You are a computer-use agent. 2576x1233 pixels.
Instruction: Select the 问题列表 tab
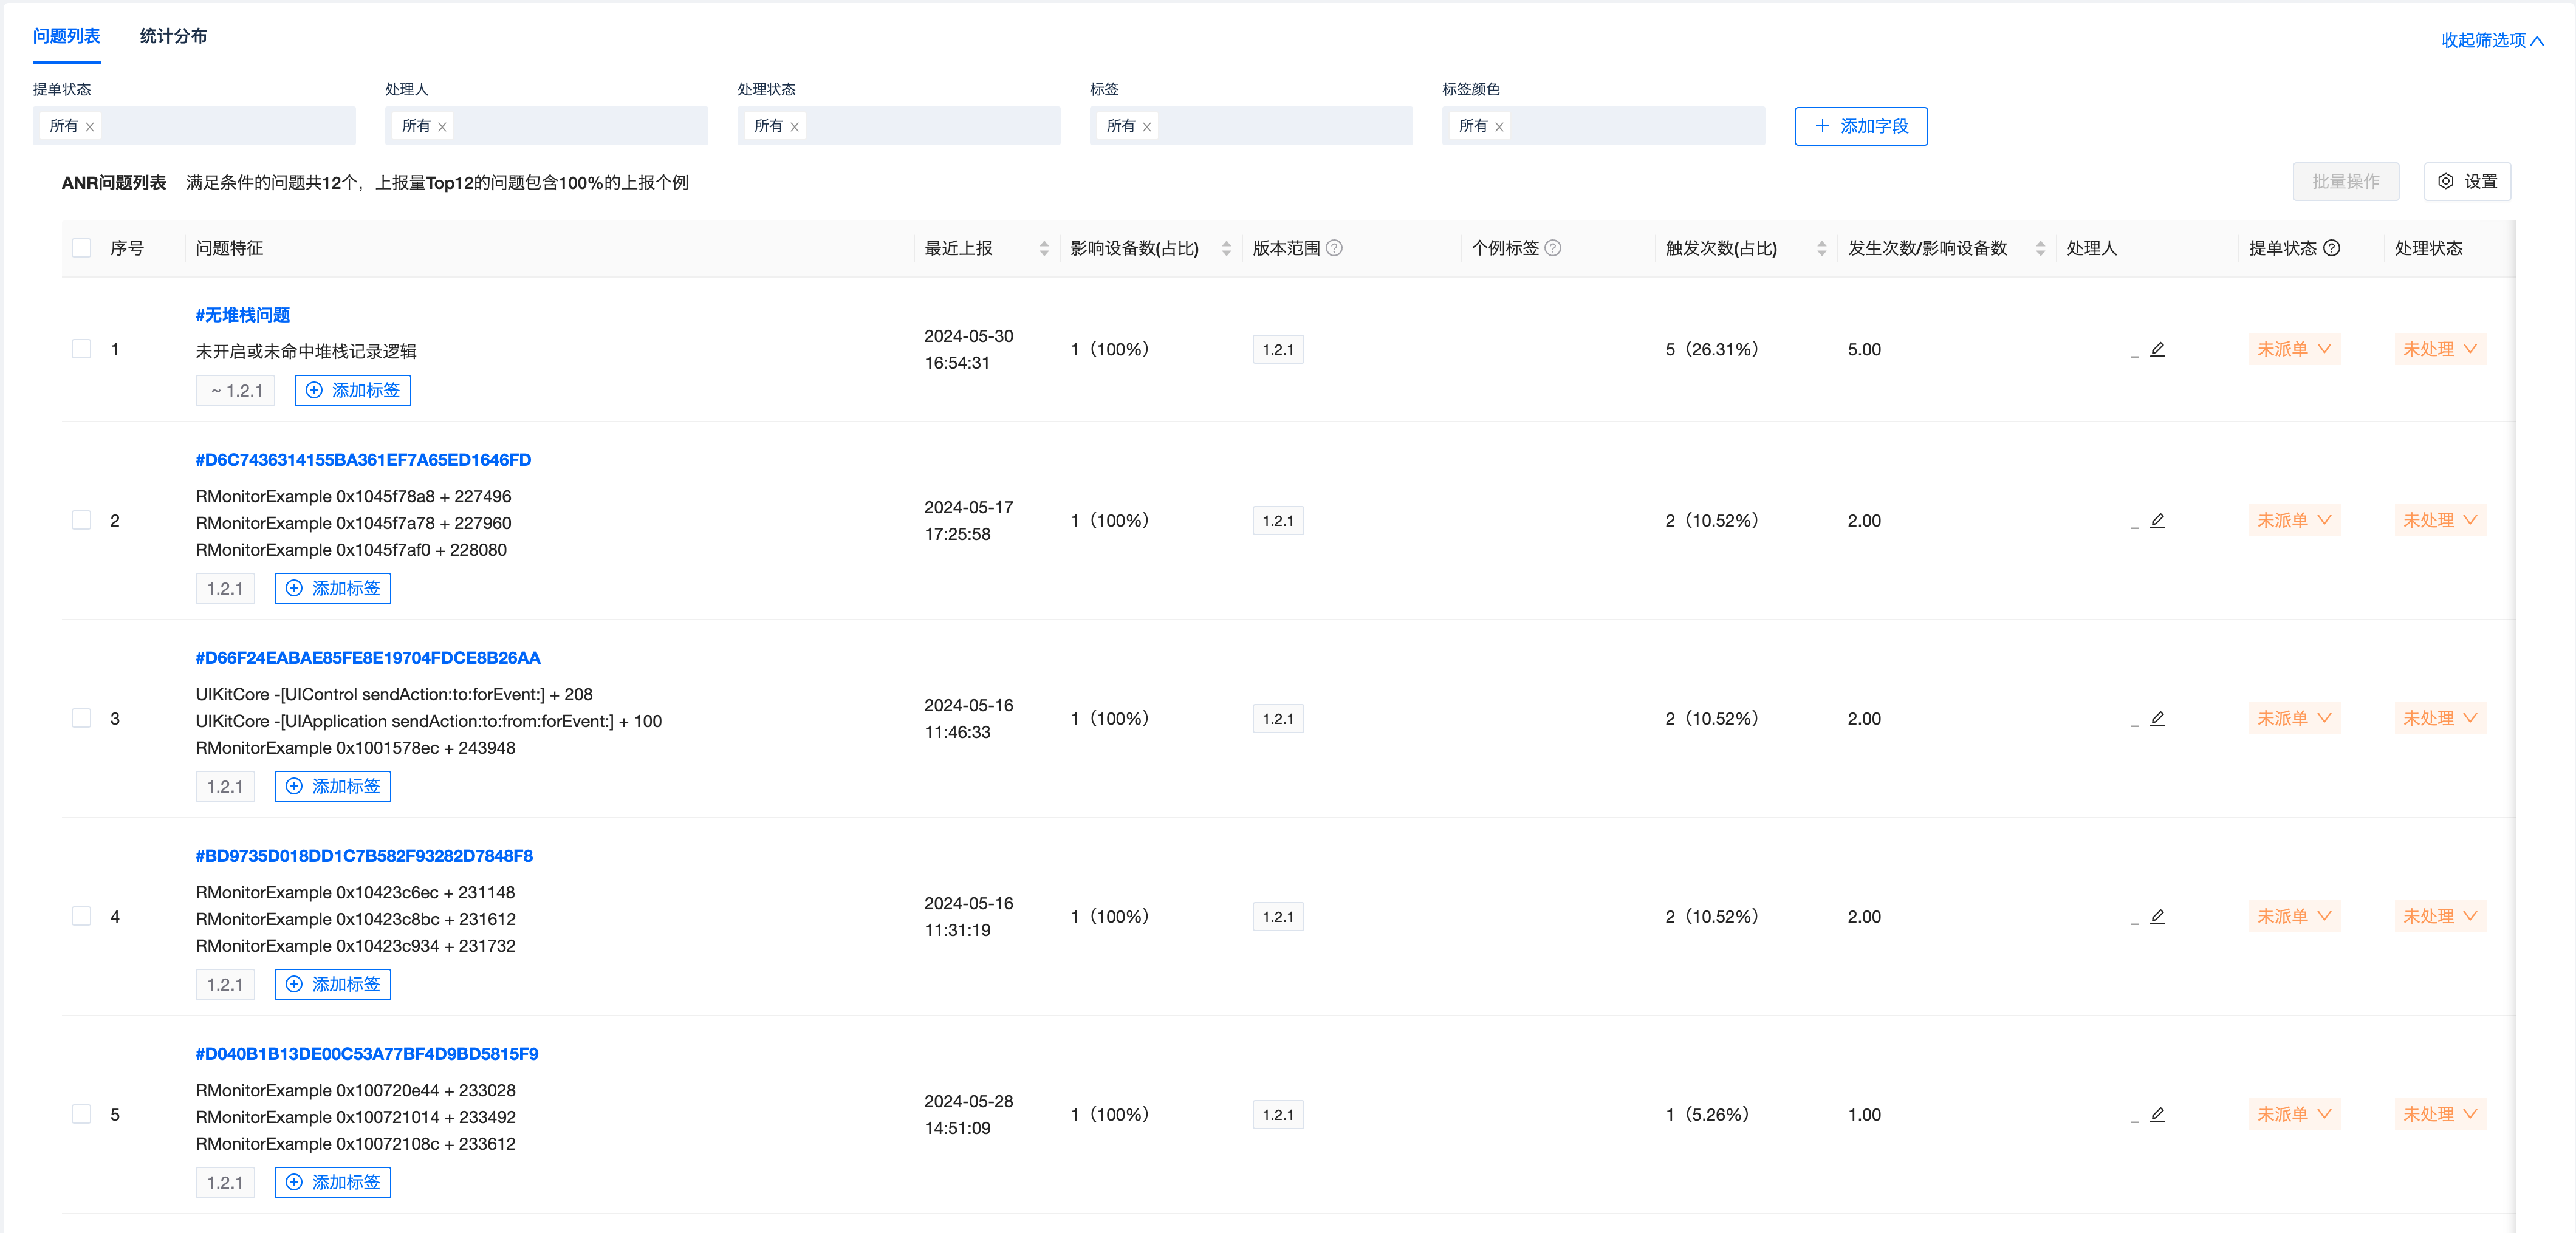tap(66, 36)
